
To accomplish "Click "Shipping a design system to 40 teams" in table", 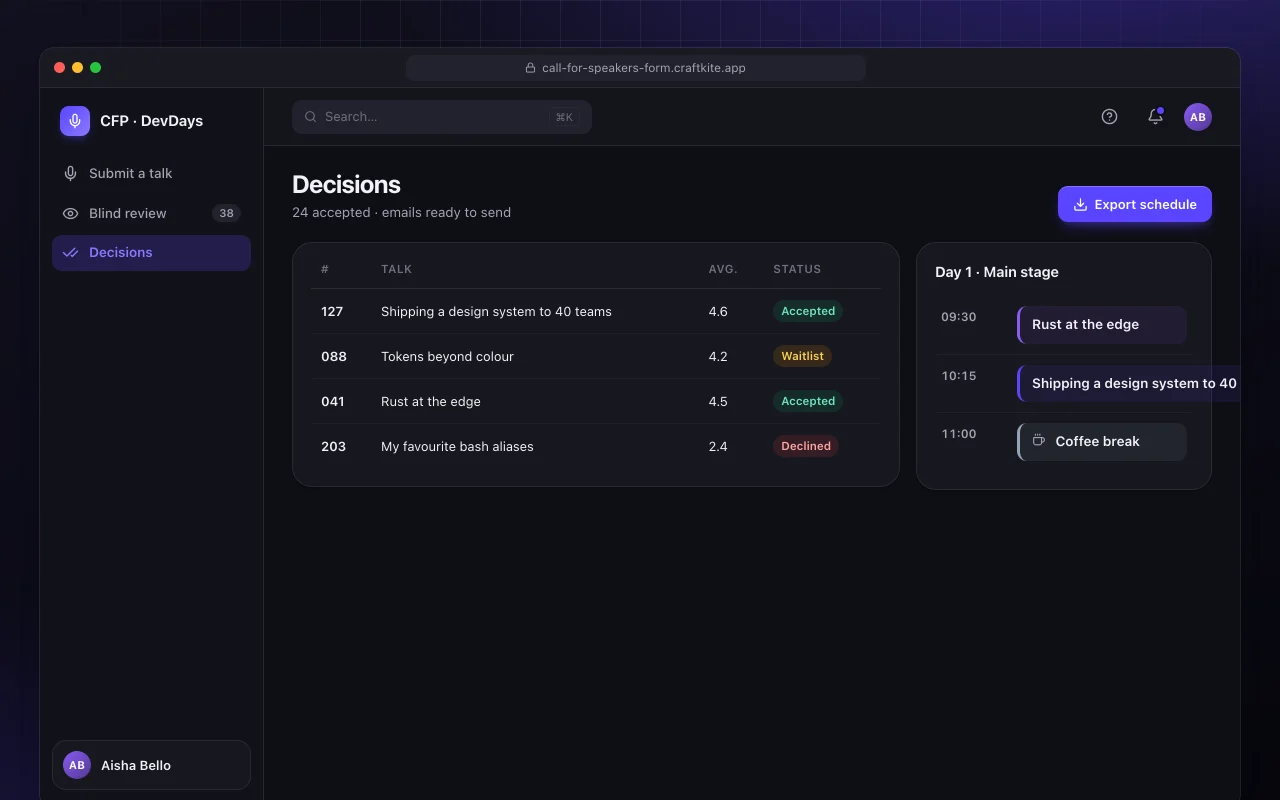I will [x=496, y=311].
